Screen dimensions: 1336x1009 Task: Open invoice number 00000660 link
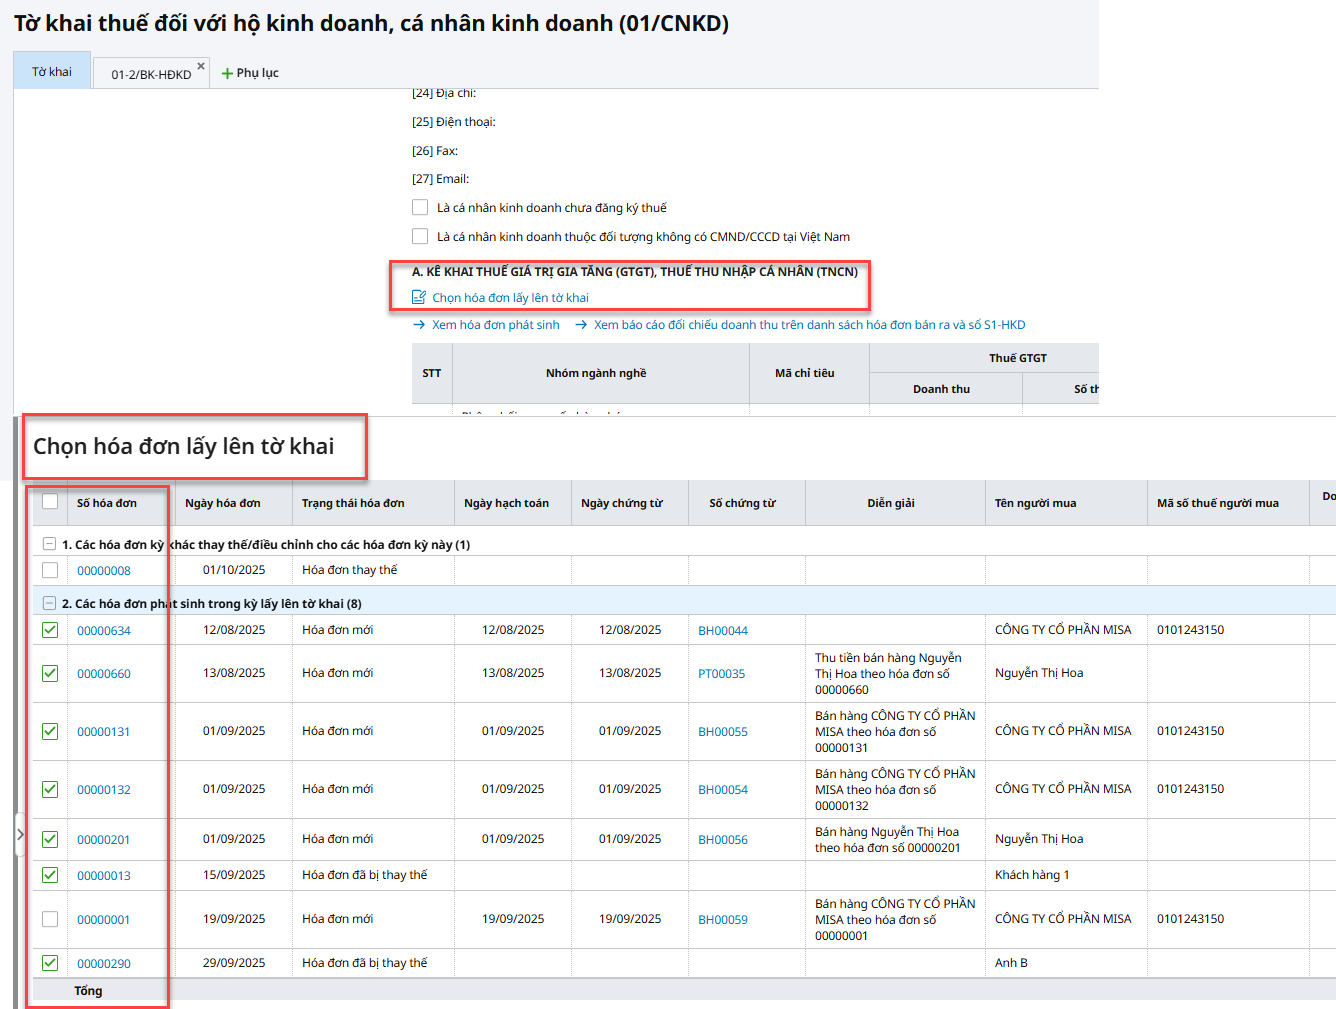point(104,674)
